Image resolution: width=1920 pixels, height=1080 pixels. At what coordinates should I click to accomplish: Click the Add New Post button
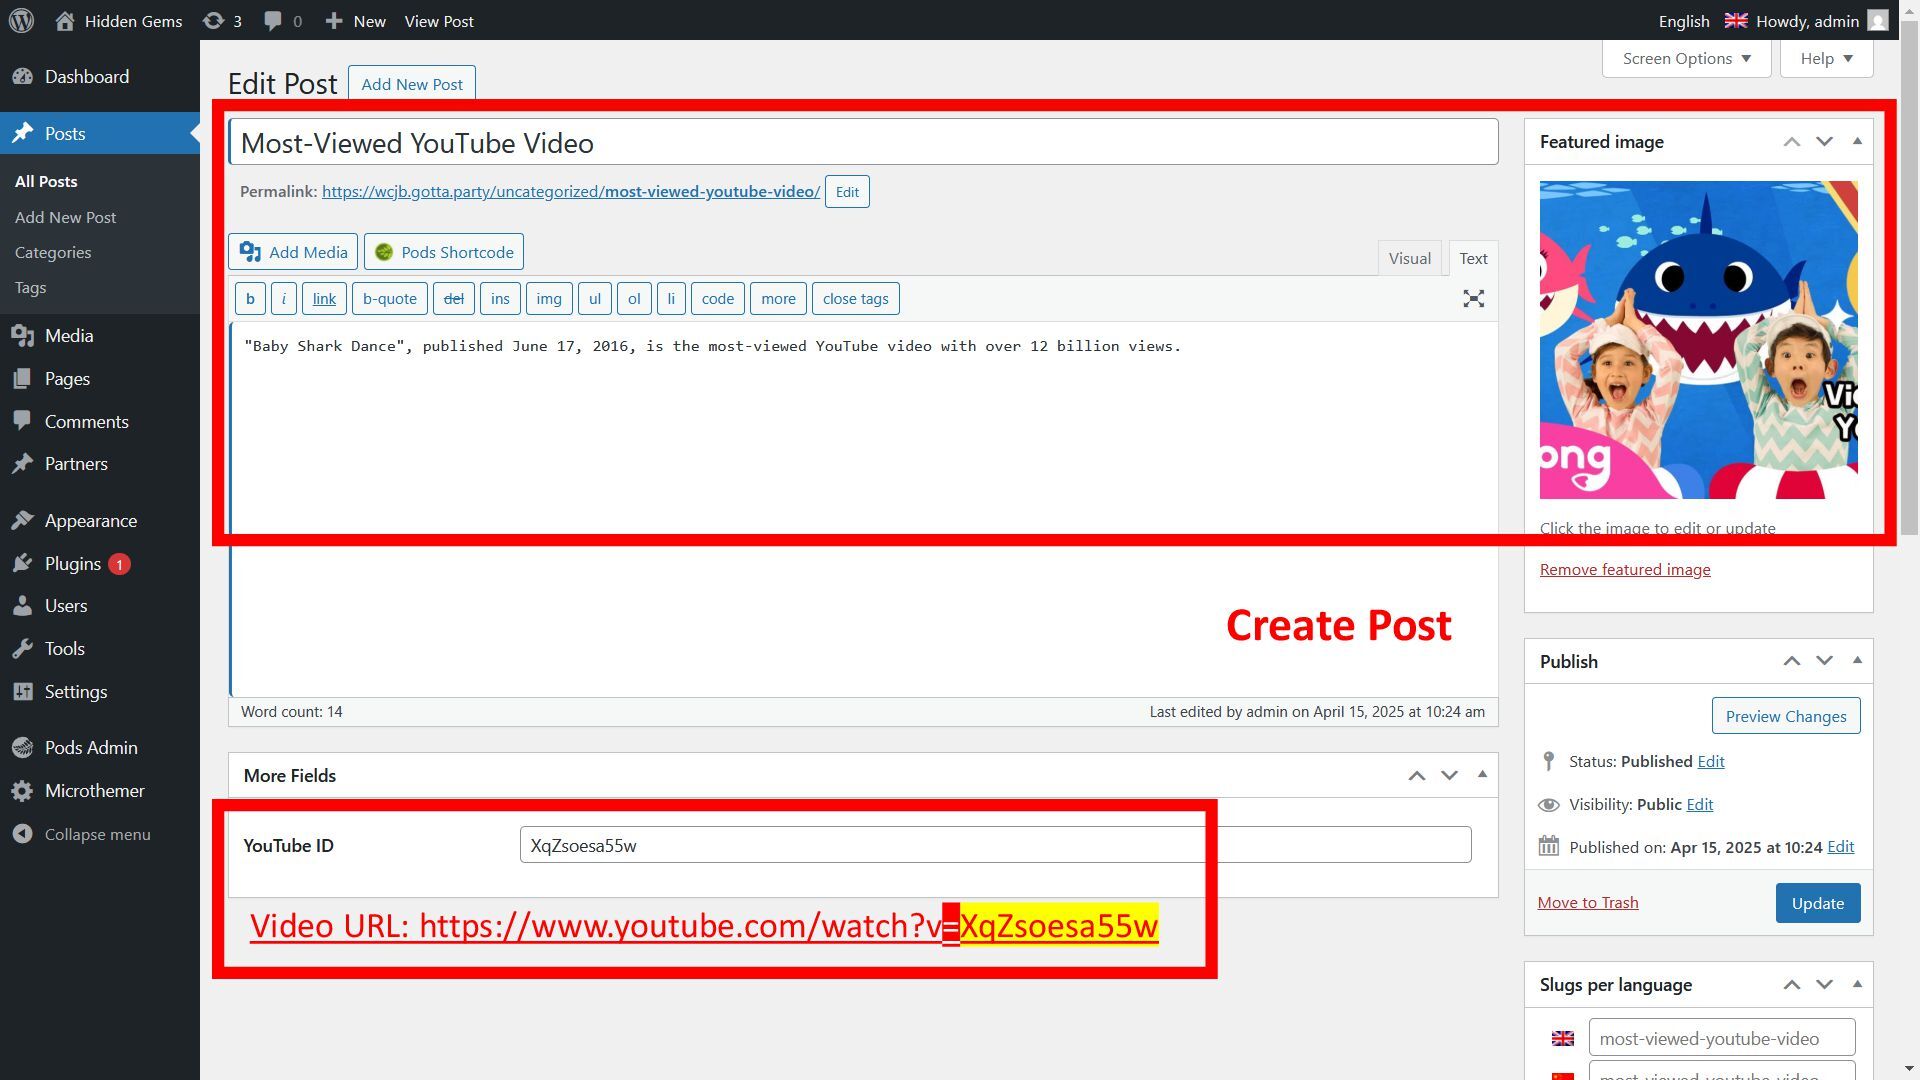(x=412, y=84)
